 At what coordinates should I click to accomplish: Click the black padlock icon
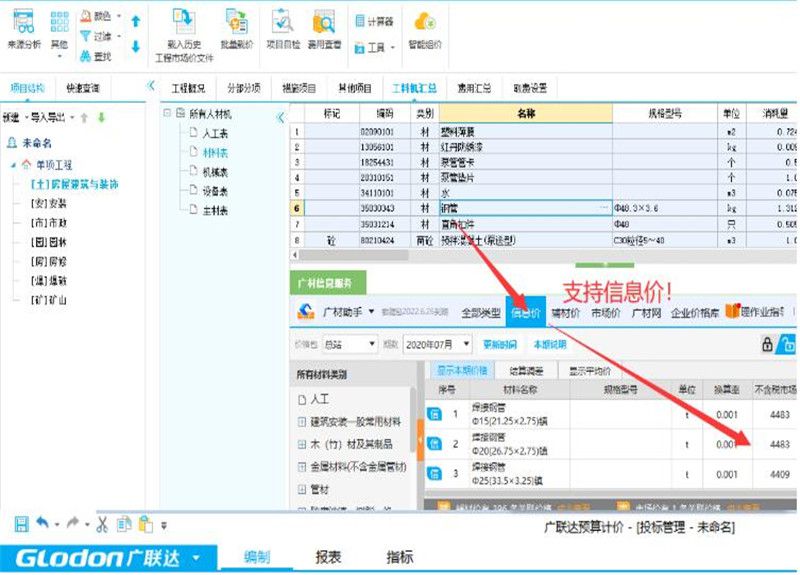767,344
